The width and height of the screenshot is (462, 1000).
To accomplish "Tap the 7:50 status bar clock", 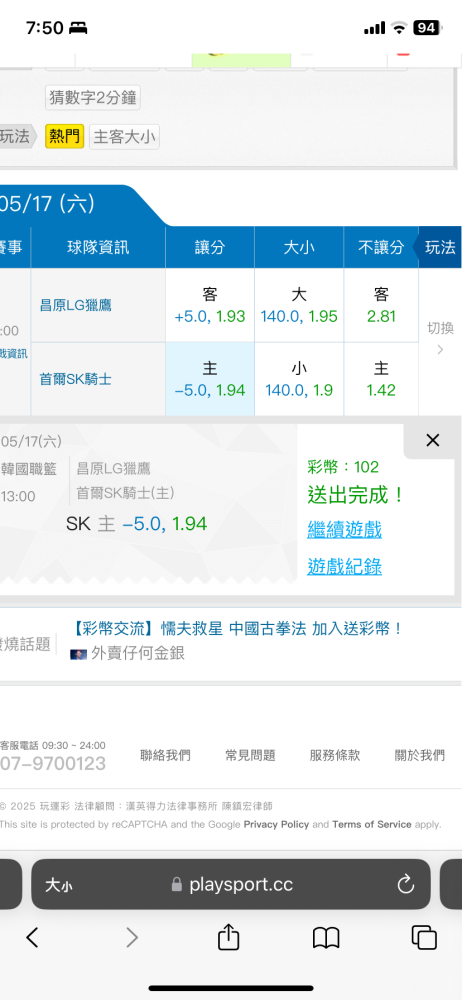I will (x=45, y=28).
